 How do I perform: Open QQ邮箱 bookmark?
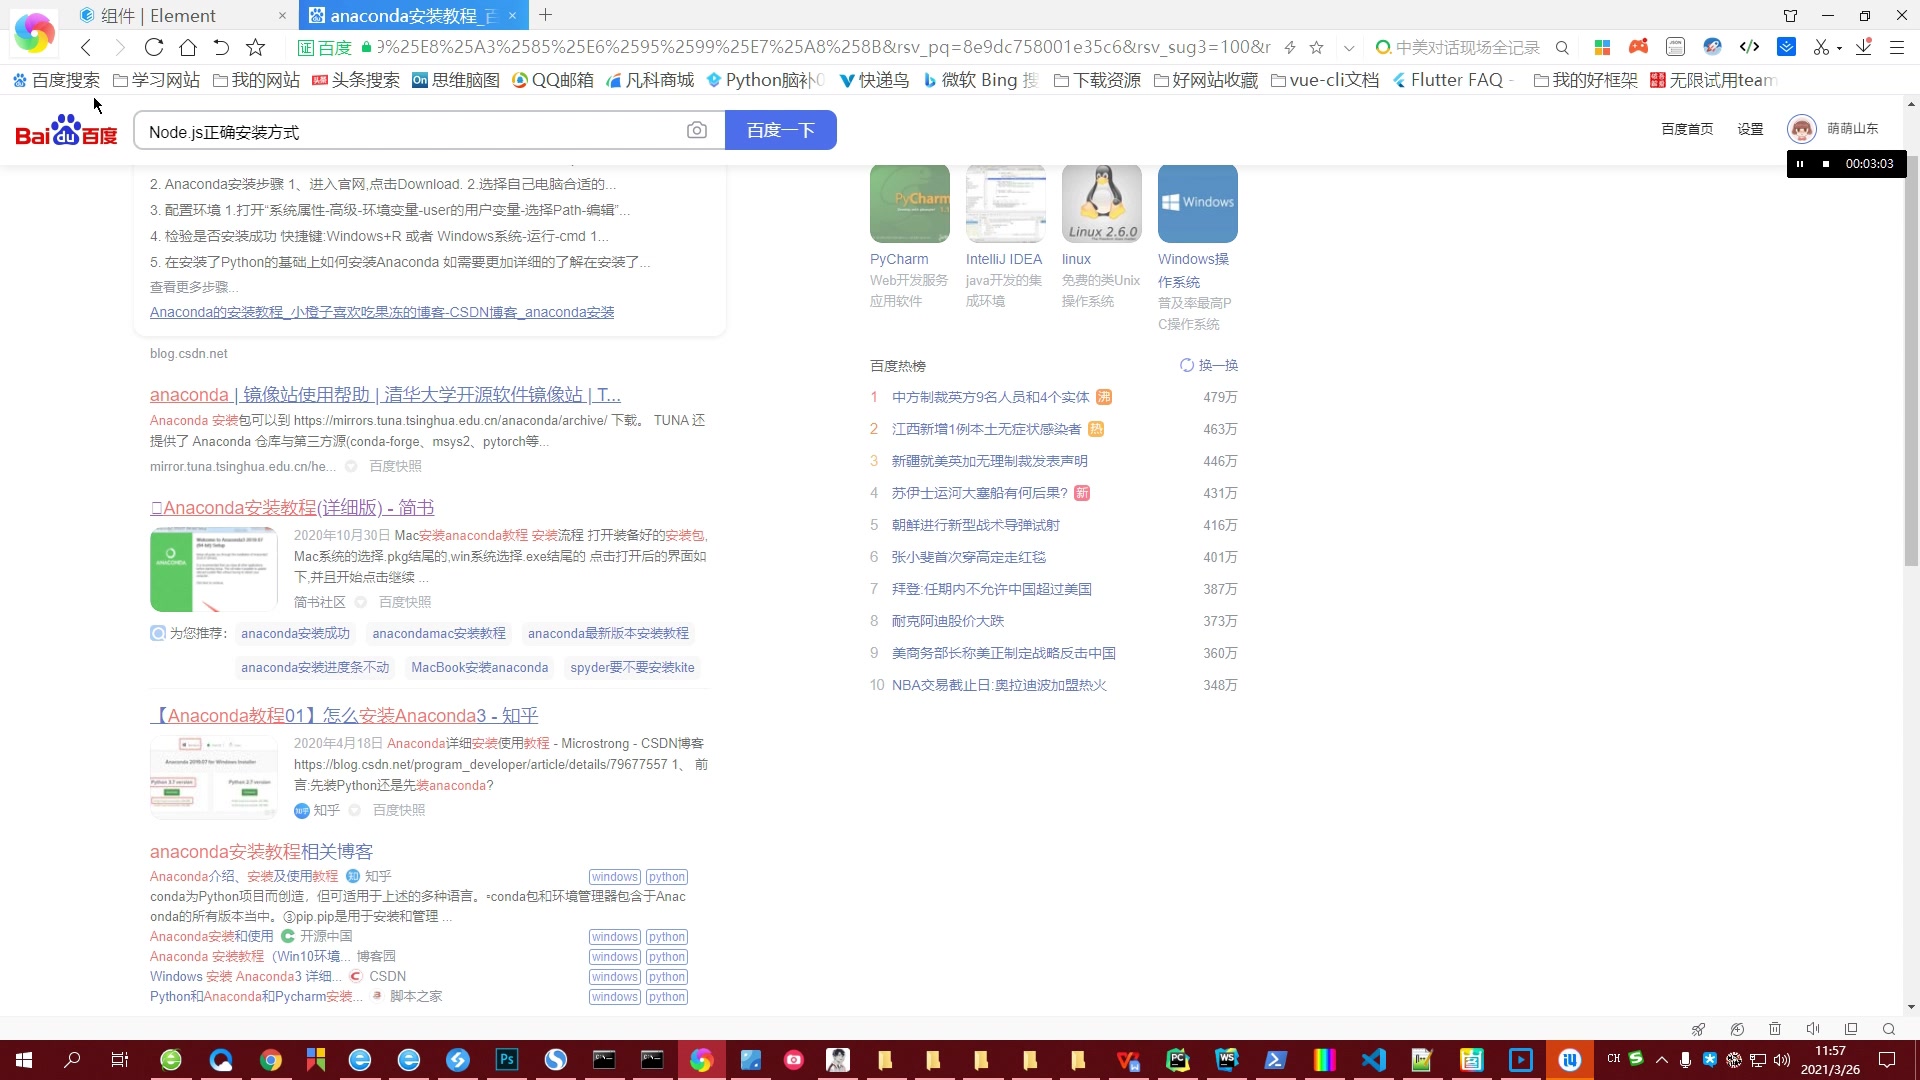click(x=552, y=80)
